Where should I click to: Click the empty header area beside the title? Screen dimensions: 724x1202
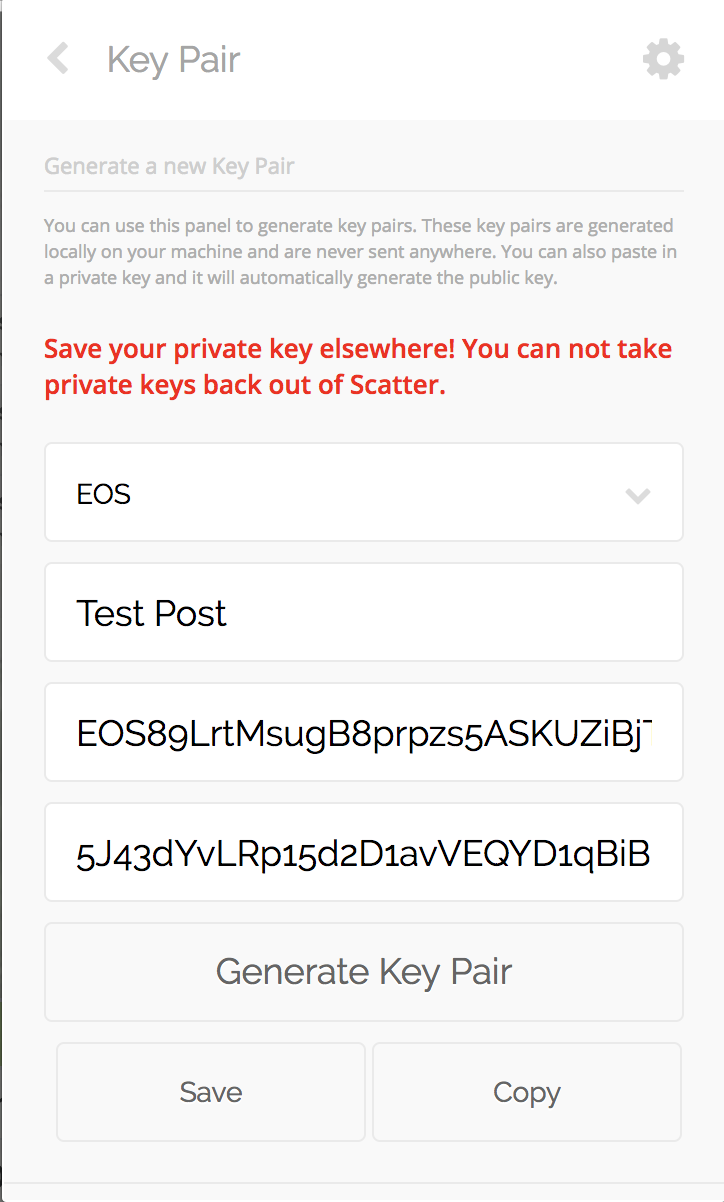click(x=440, y=60)
